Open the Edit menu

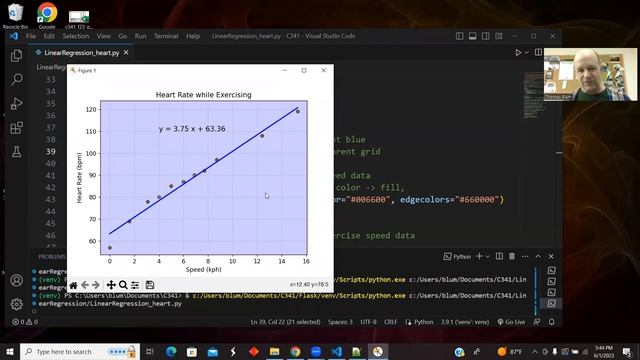pos(49,36)
